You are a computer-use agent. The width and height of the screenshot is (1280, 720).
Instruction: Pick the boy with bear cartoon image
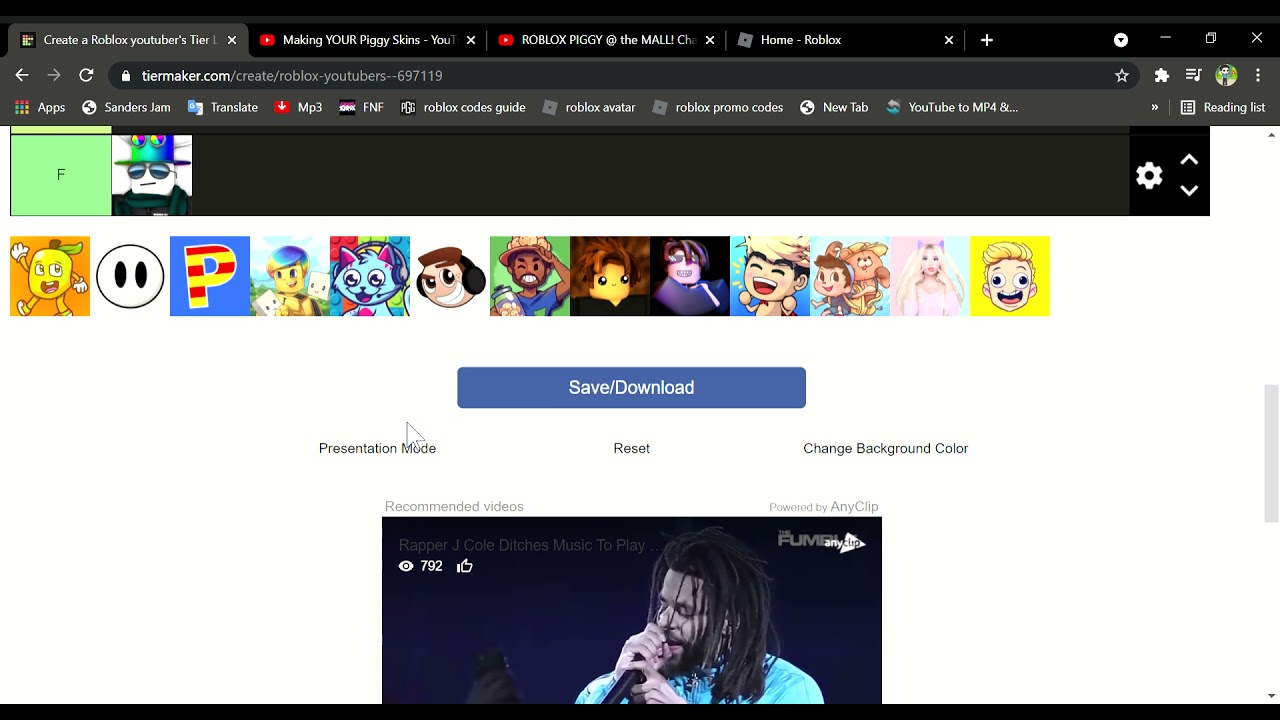click(850, 276)
